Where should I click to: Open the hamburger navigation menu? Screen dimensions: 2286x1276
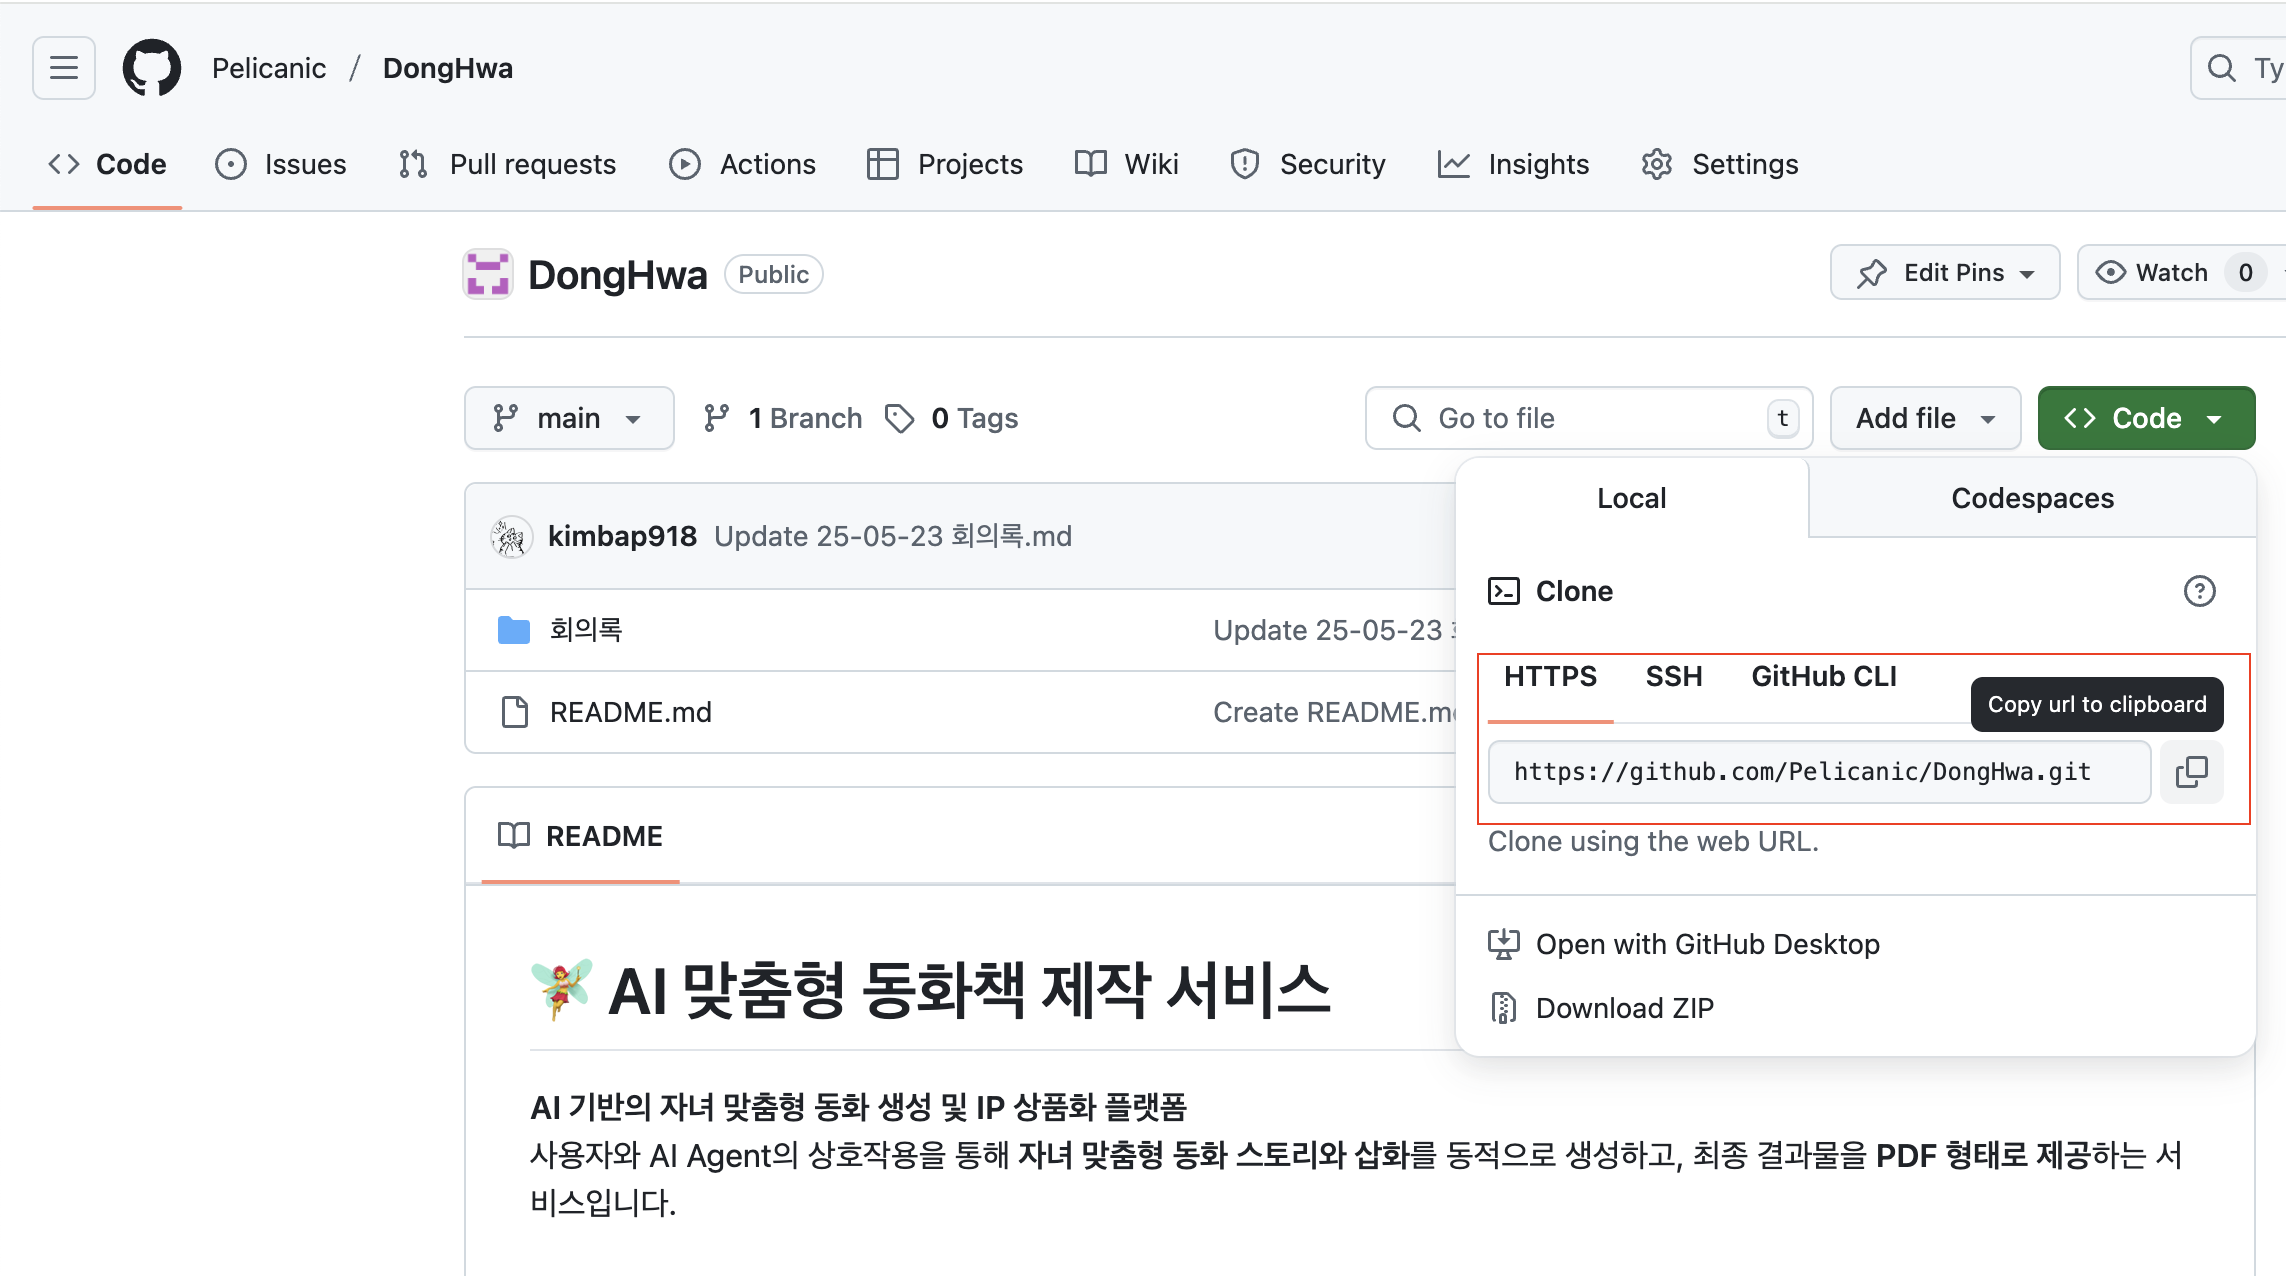point(64,68)
